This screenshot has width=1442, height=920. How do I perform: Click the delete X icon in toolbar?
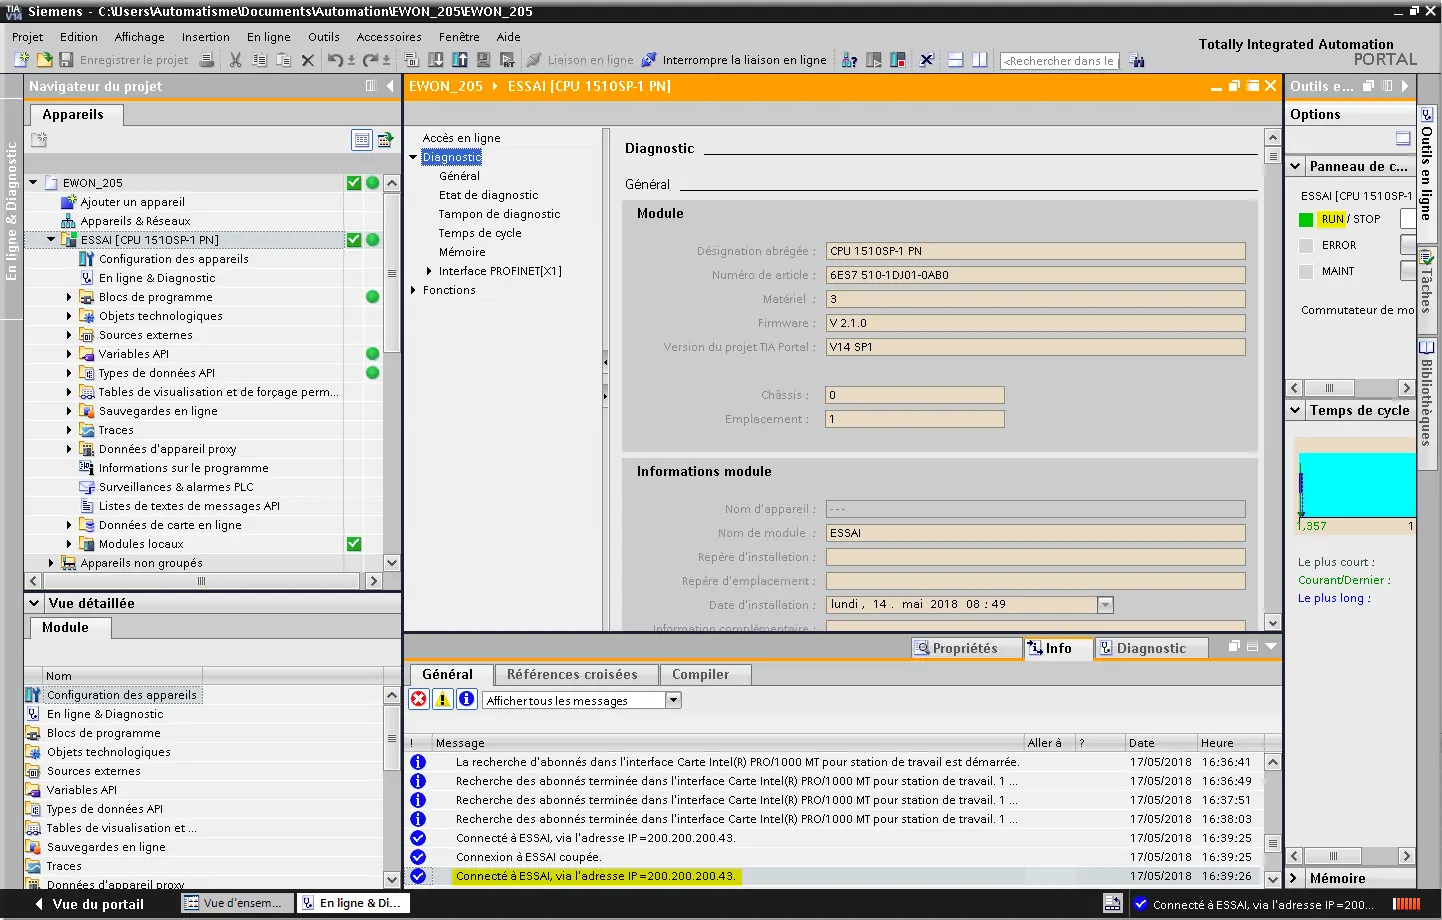(308, 60)
